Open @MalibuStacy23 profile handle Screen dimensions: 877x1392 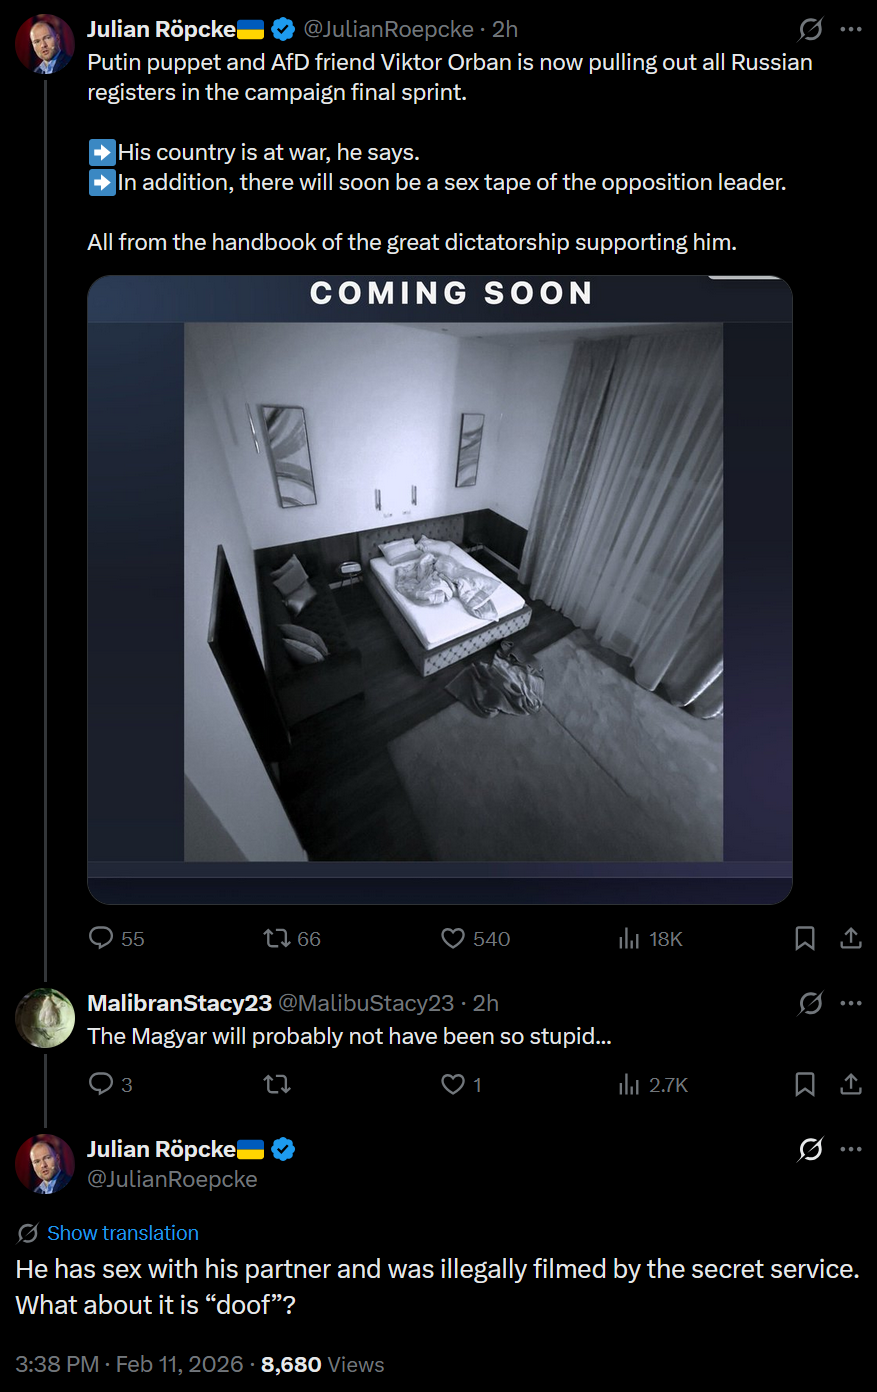coord(365,1003)
